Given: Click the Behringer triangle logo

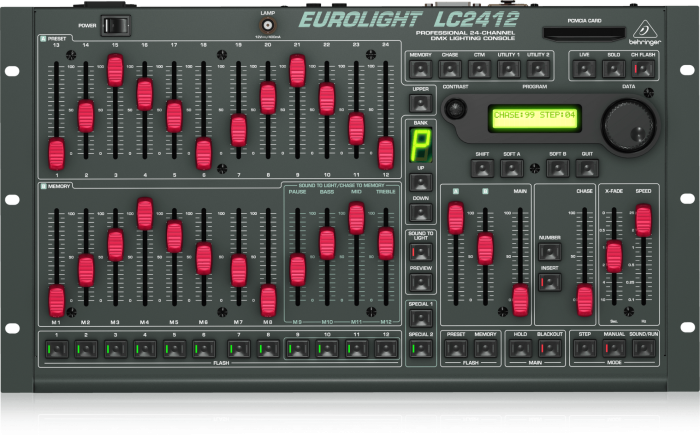Looking at the screenshot, I should (x=645, y=30).
